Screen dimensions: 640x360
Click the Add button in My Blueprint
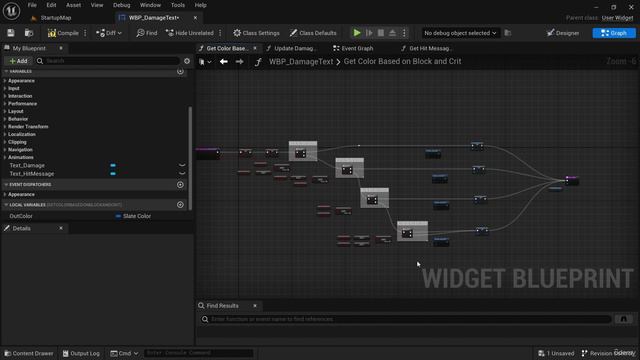[x=18, y=61]
